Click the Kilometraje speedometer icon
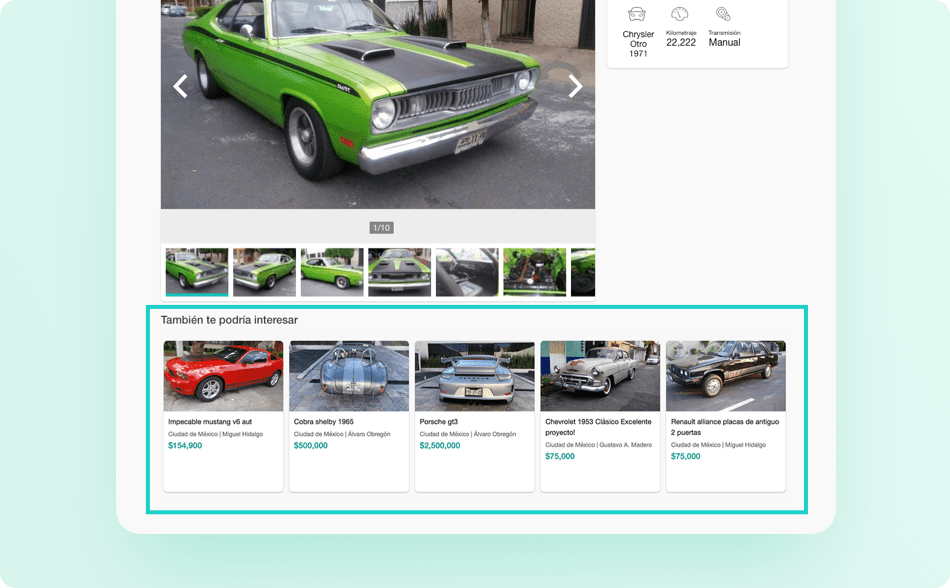This screenshot has height=588, width=950. tap(680, 14)
